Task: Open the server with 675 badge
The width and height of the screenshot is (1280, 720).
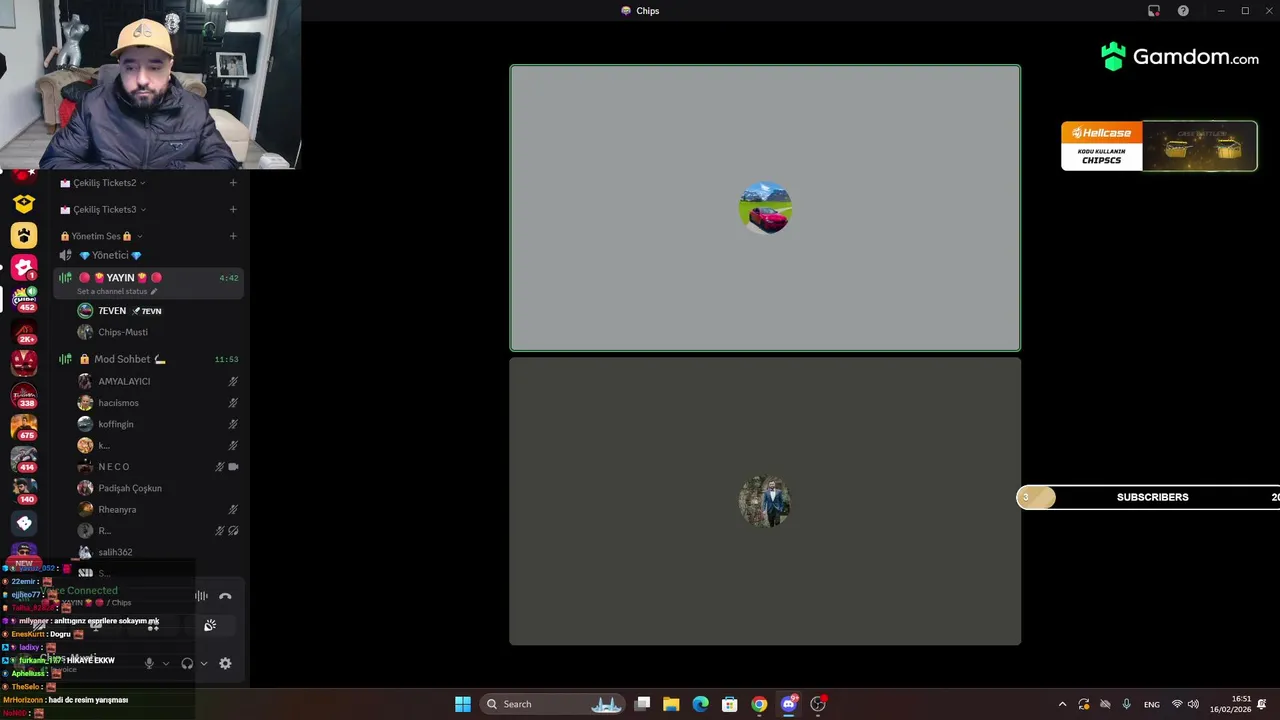Action: (24, 427)
